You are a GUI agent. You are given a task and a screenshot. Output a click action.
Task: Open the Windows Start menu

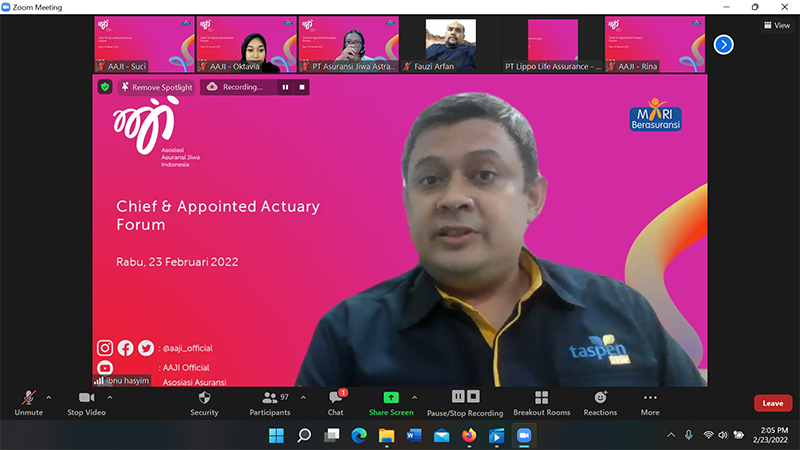click(277, 436)
